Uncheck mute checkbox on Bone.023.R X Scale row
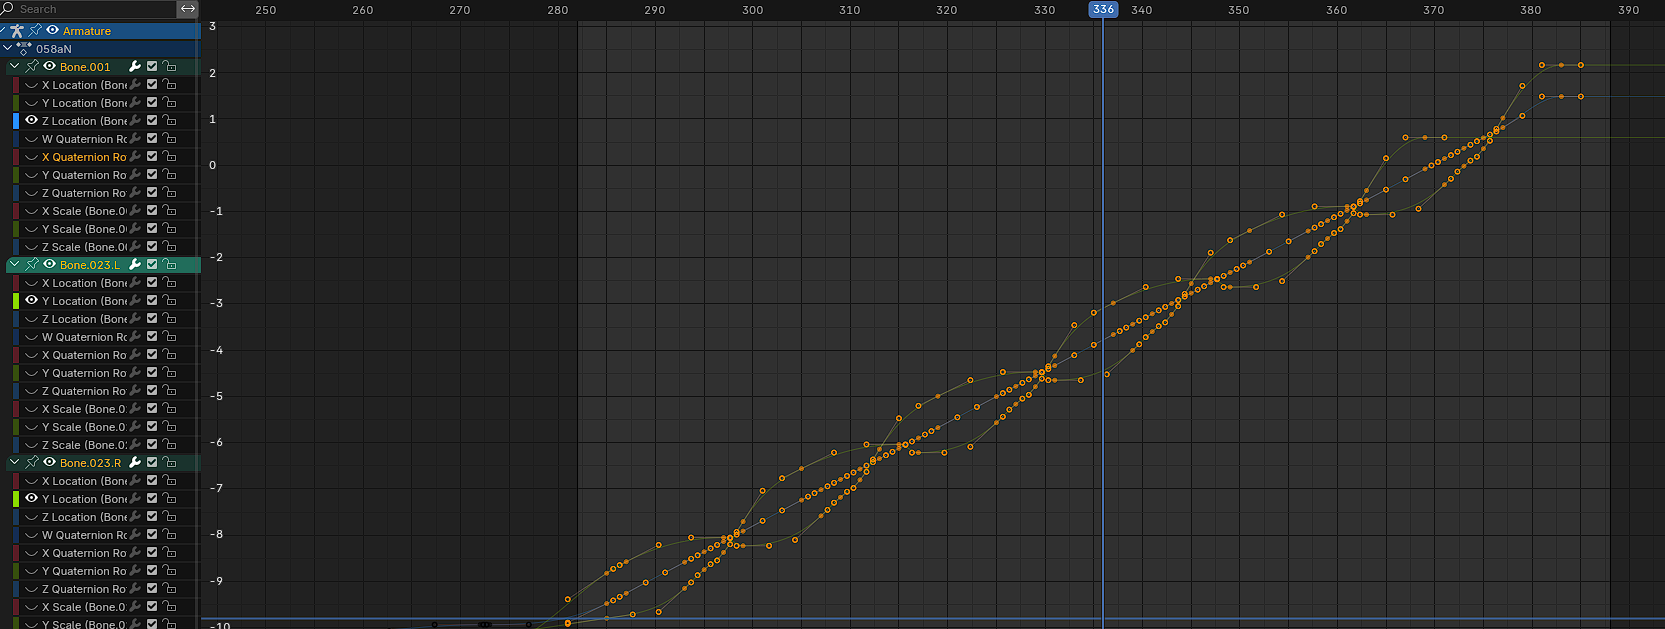1665x629 pixels. tap(152, 607)
